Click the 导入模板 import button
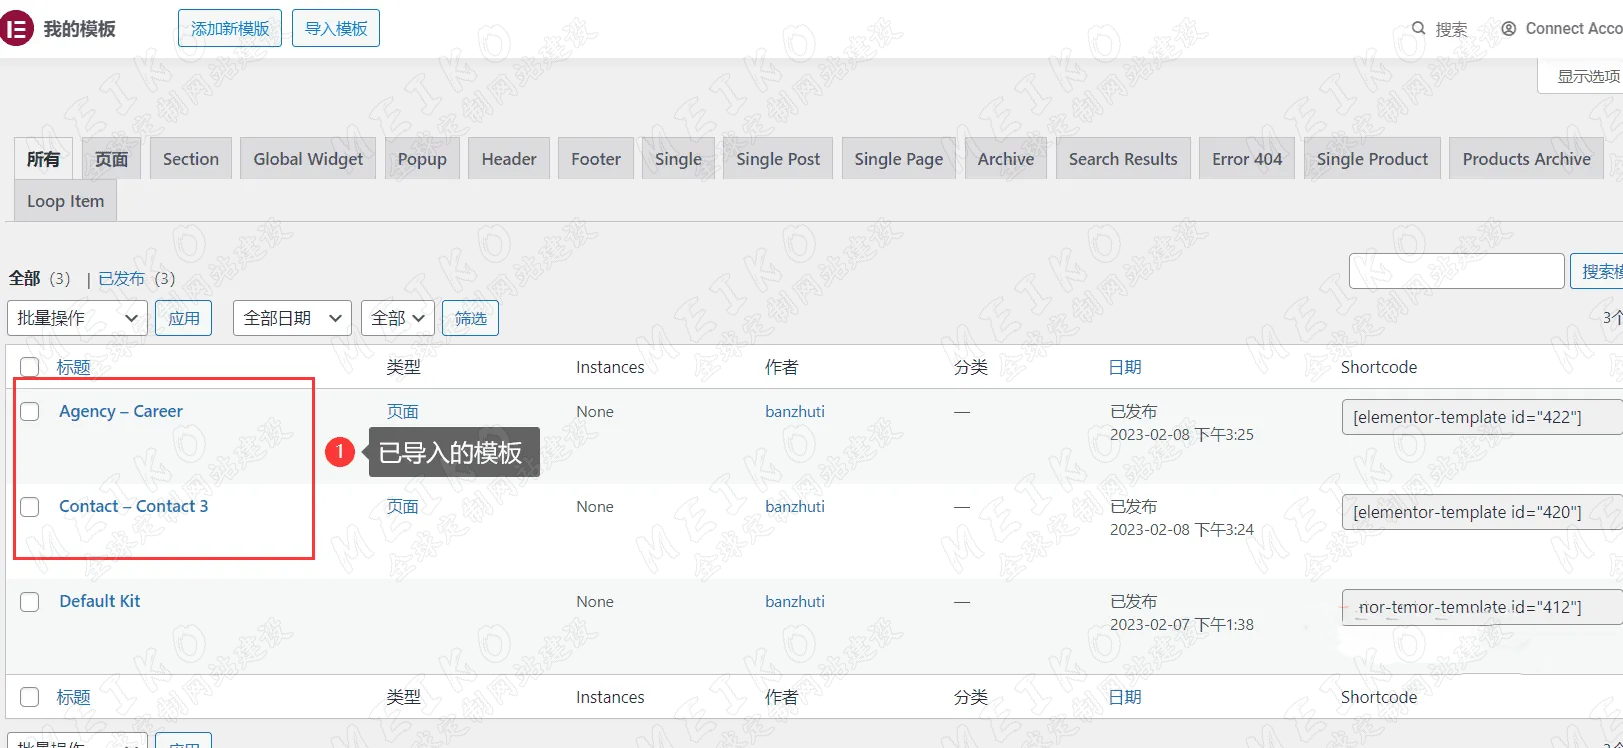 click(336, 28)
